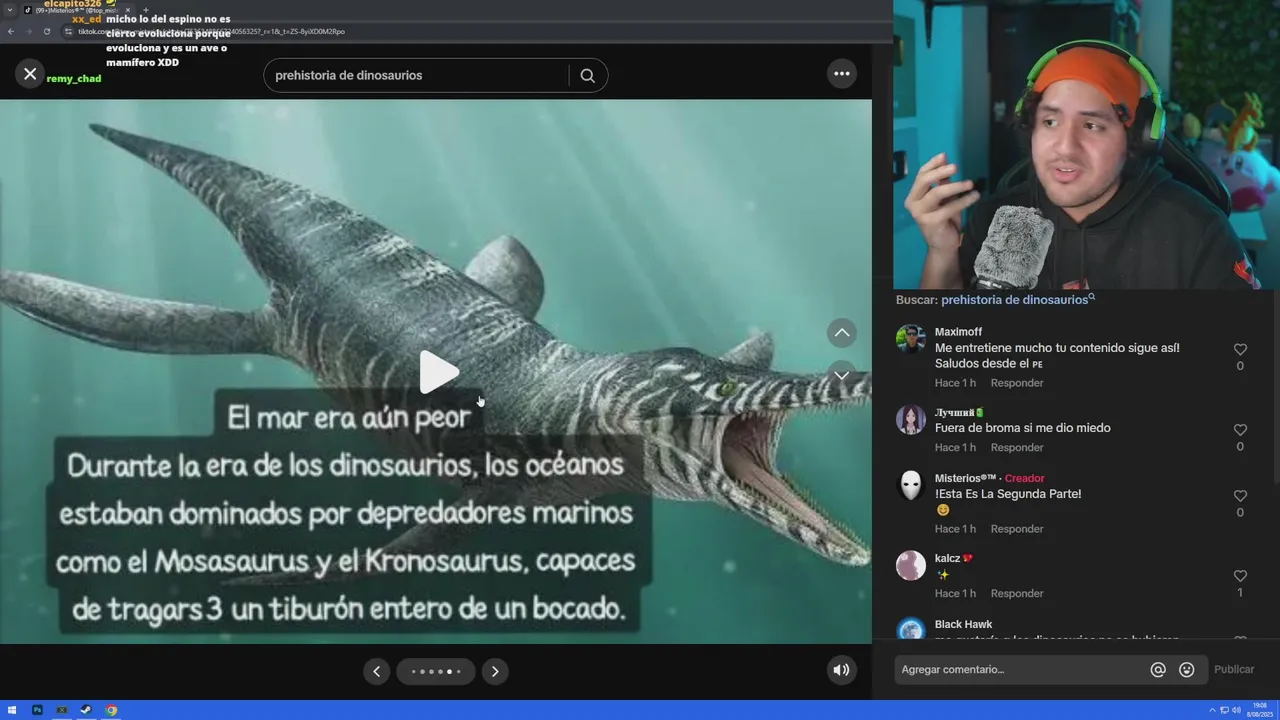Click the kalcz username
The image size is (1280, 720).
(947, 559)
